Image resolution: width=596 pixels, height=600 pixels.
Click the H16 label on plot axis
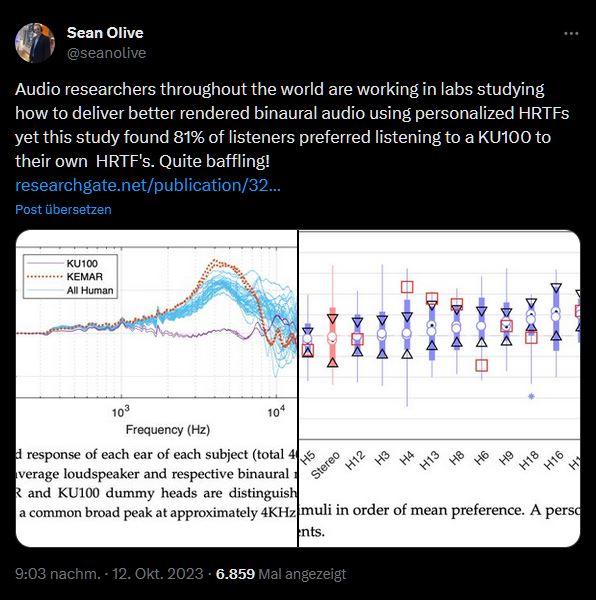(554, 460)
